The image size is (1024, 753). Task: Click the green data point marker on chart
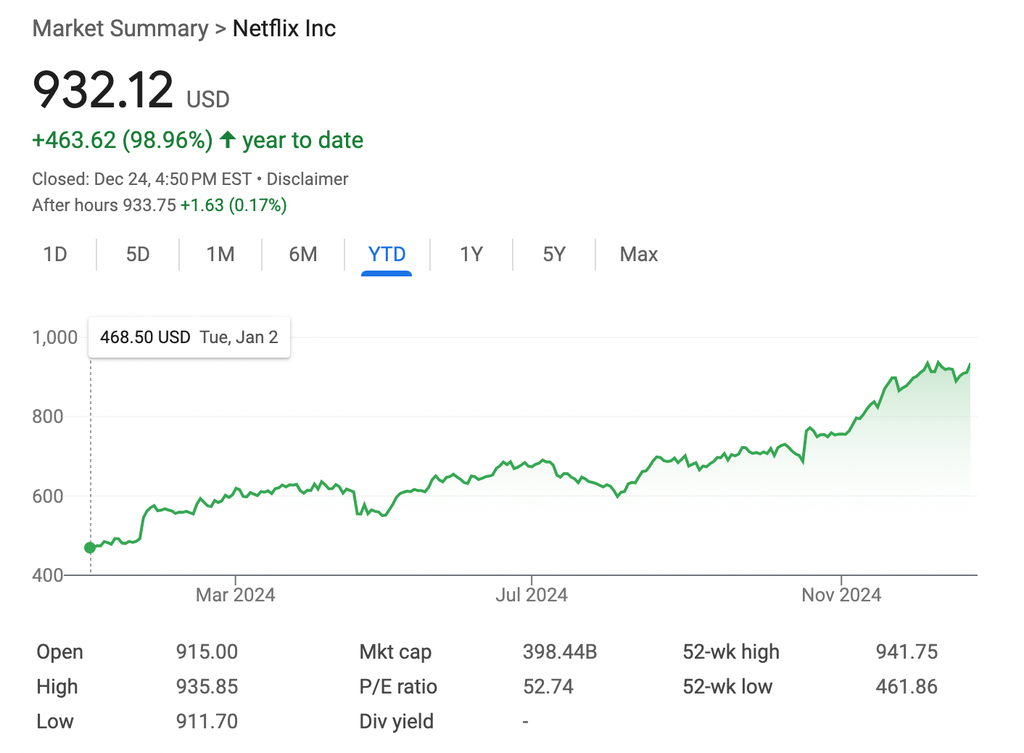pyautogui.click(x=90, y=547)
